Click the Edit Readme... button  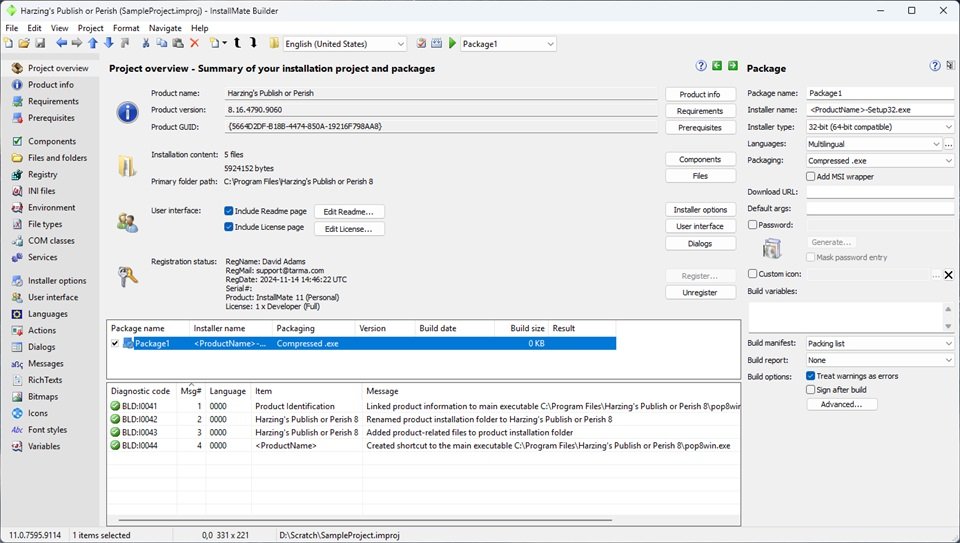coord(349,212)
